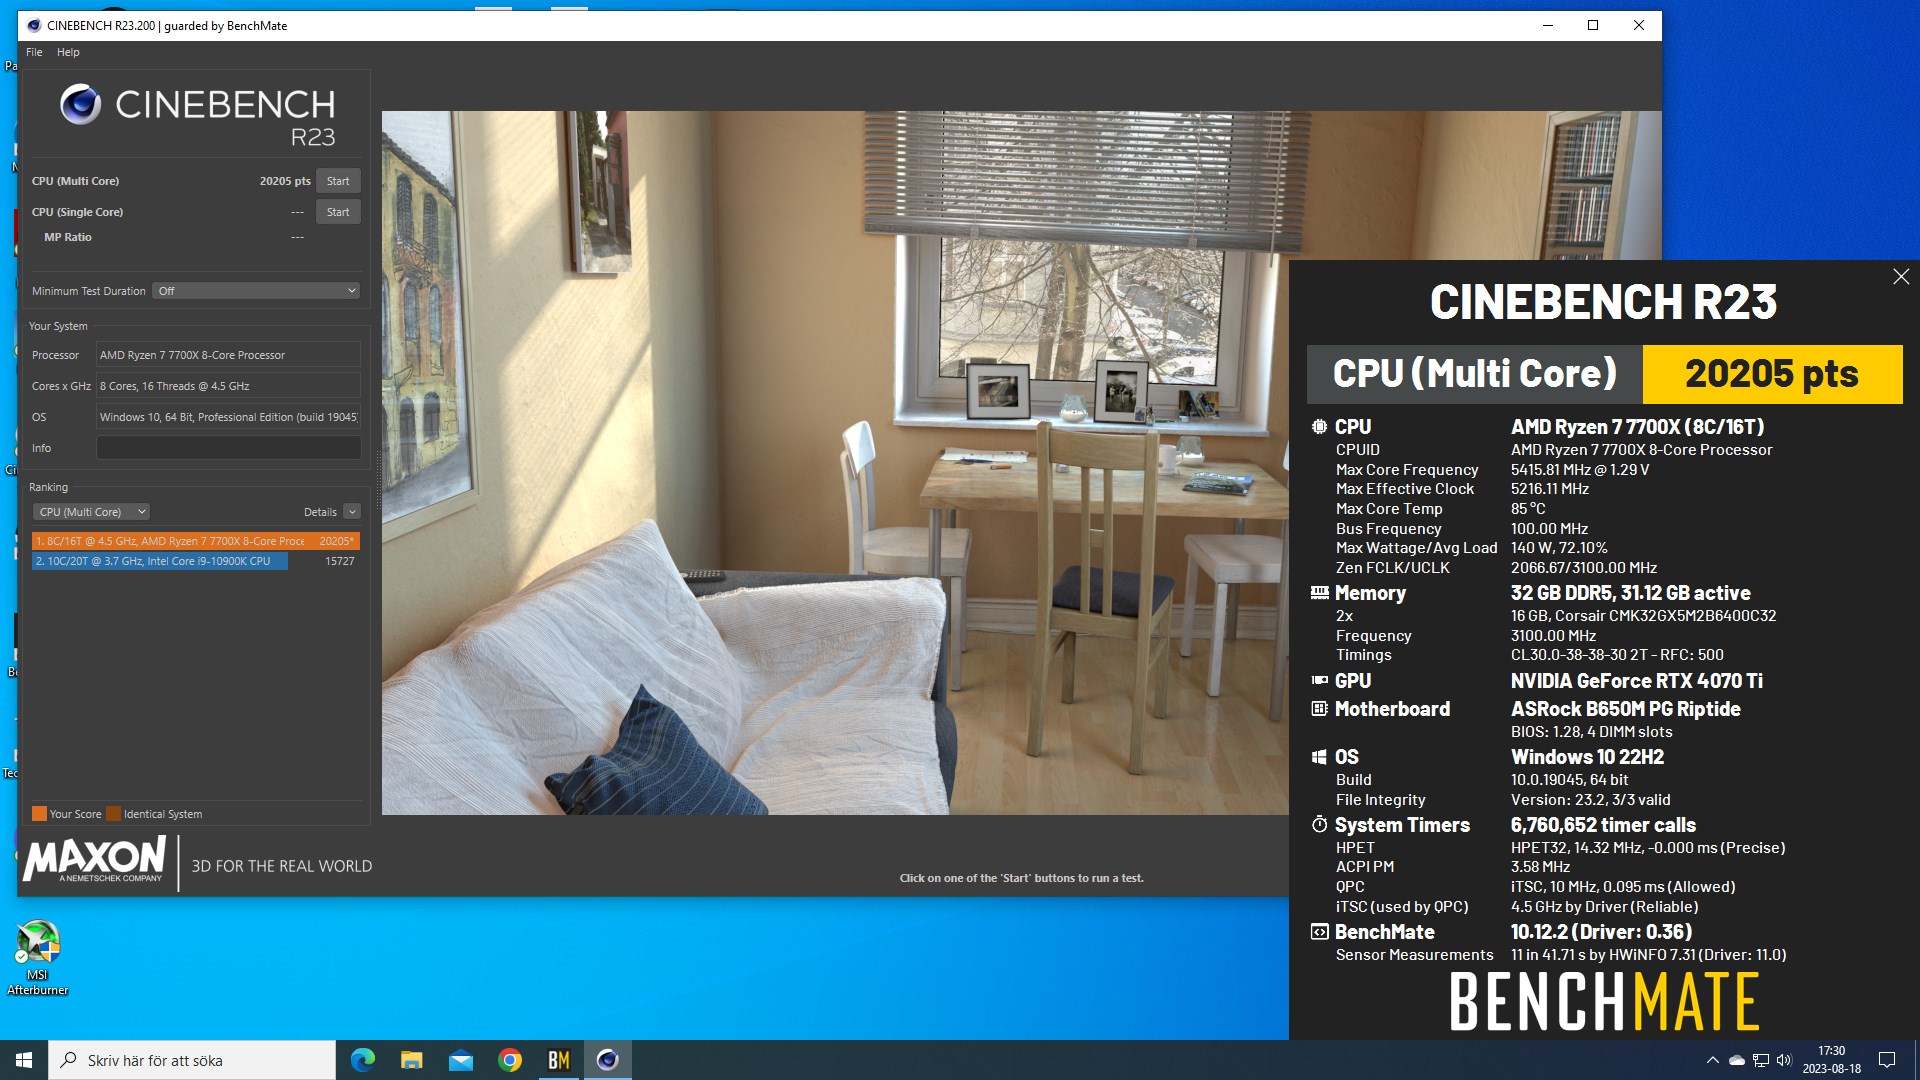Start the CPU Multi Core test
This screenshot has height=1080, width=1920.
(x=338, y=181)
